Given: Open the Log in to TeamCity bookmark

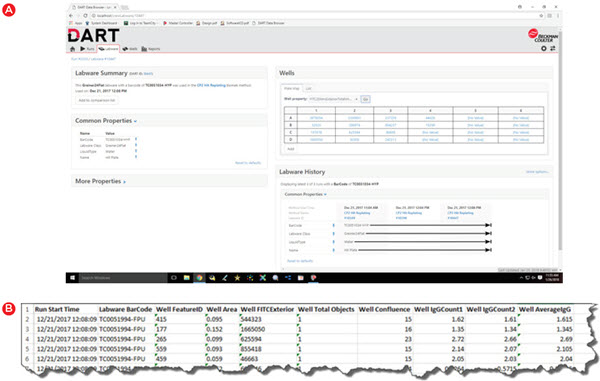Looking at the screenshot, I should (140, 23).
